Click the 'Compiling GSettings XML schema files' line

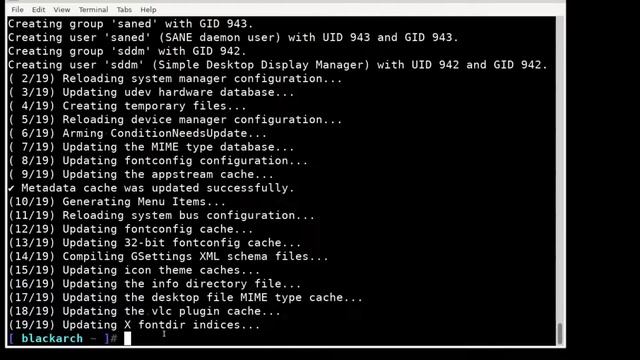pos(168,256)
